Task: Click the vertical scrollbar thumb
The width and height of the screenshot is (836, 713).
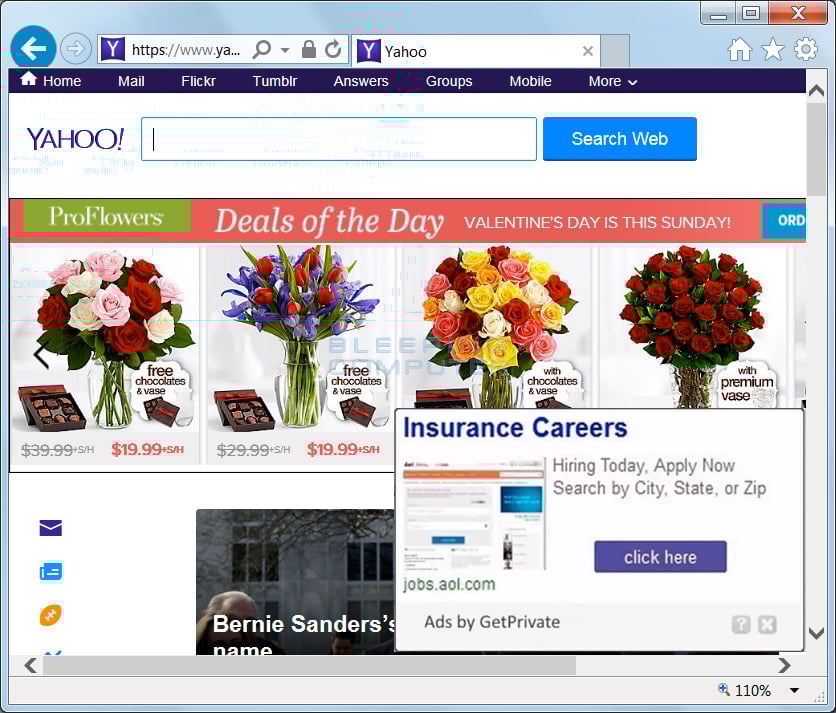Action: [x=816, y=150]
